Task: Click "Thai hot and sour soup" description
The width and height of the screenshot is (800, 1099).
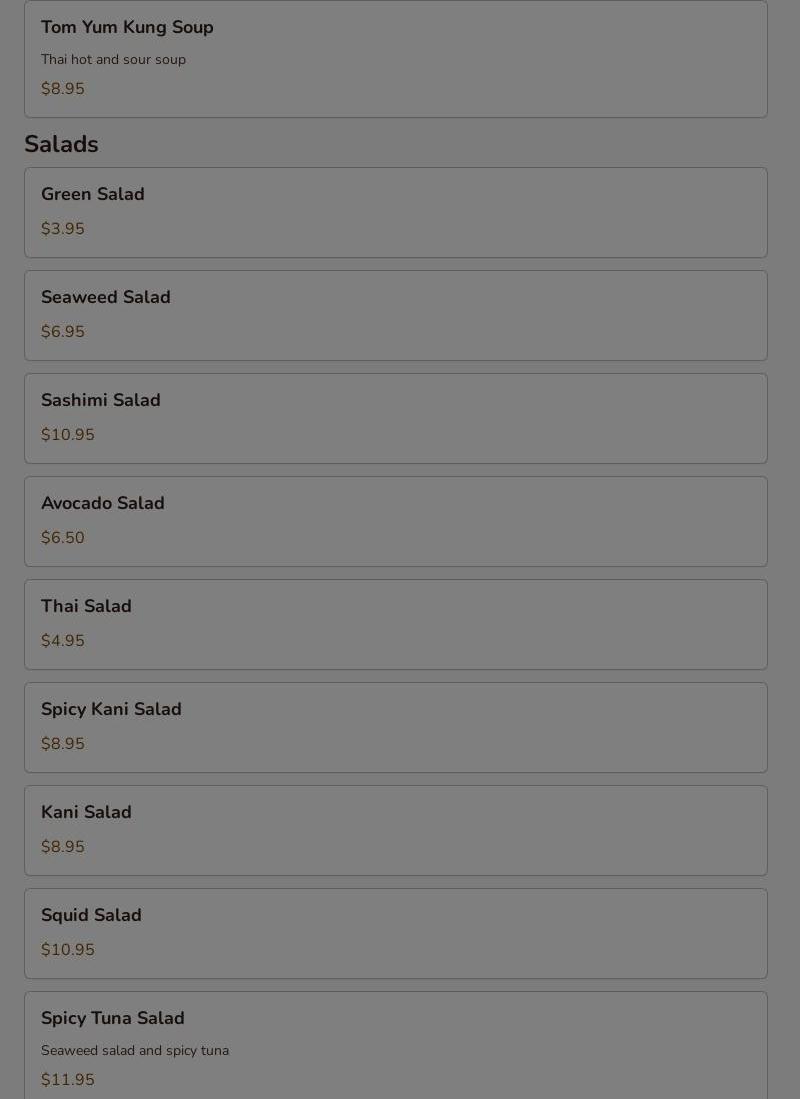Action: (x=113, y=60)
